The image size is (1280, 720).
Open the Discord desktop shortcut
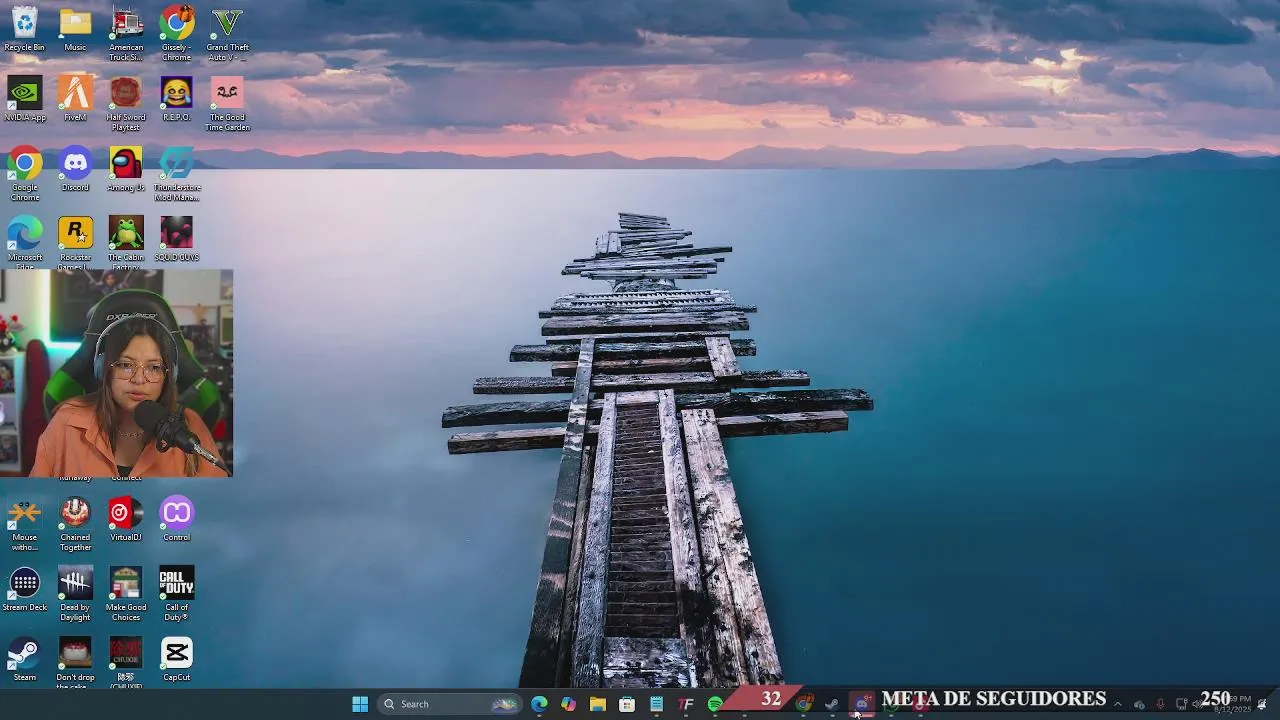point(75,170)
